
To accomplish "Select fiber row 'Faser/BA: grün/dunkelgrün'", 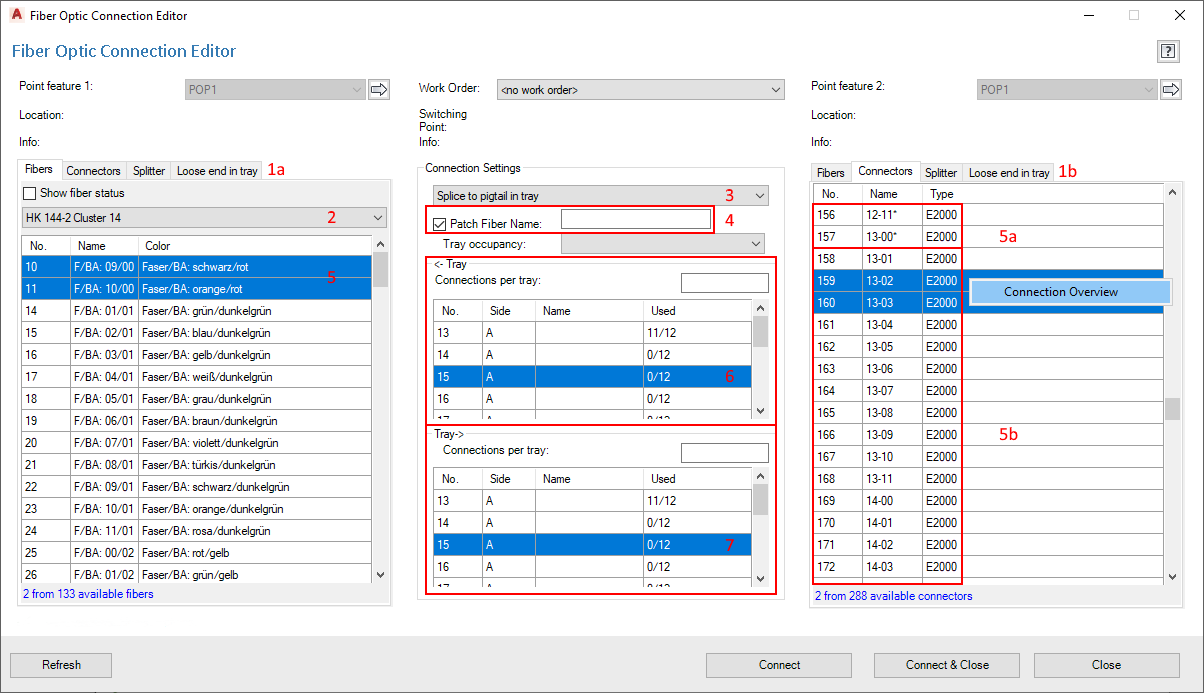I will coord(197,311).
